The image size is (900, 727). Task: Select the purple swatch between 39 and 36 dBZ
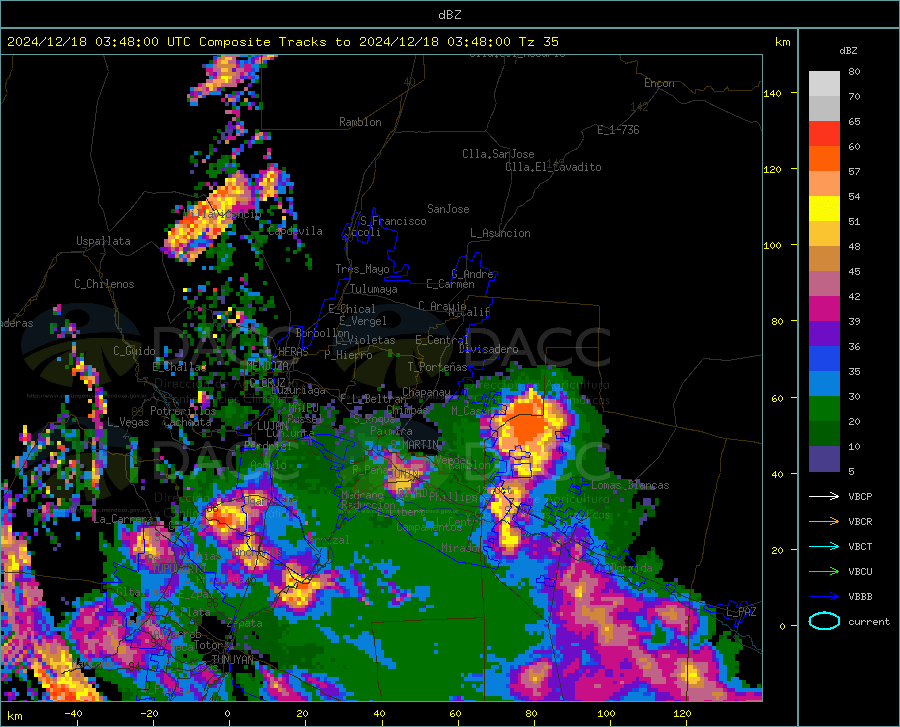824,334
